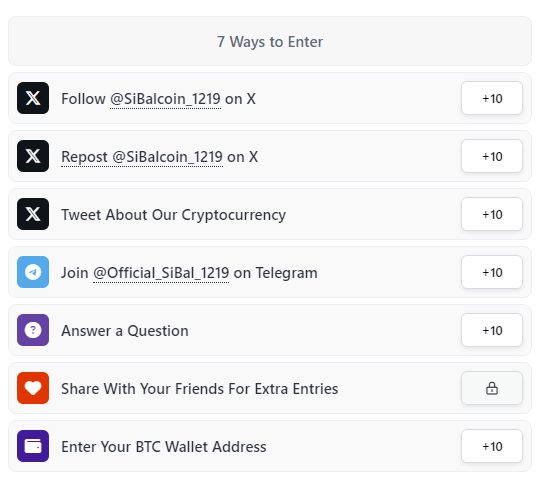Claim +10 for BTC Wallet Address entry
540x478 pixels.
492,446
